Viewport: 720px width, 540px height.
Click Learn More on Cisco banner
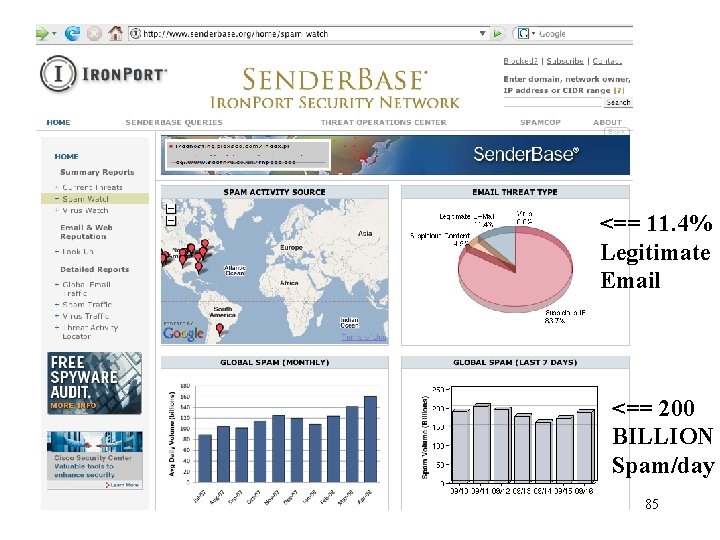coord(122,485)
